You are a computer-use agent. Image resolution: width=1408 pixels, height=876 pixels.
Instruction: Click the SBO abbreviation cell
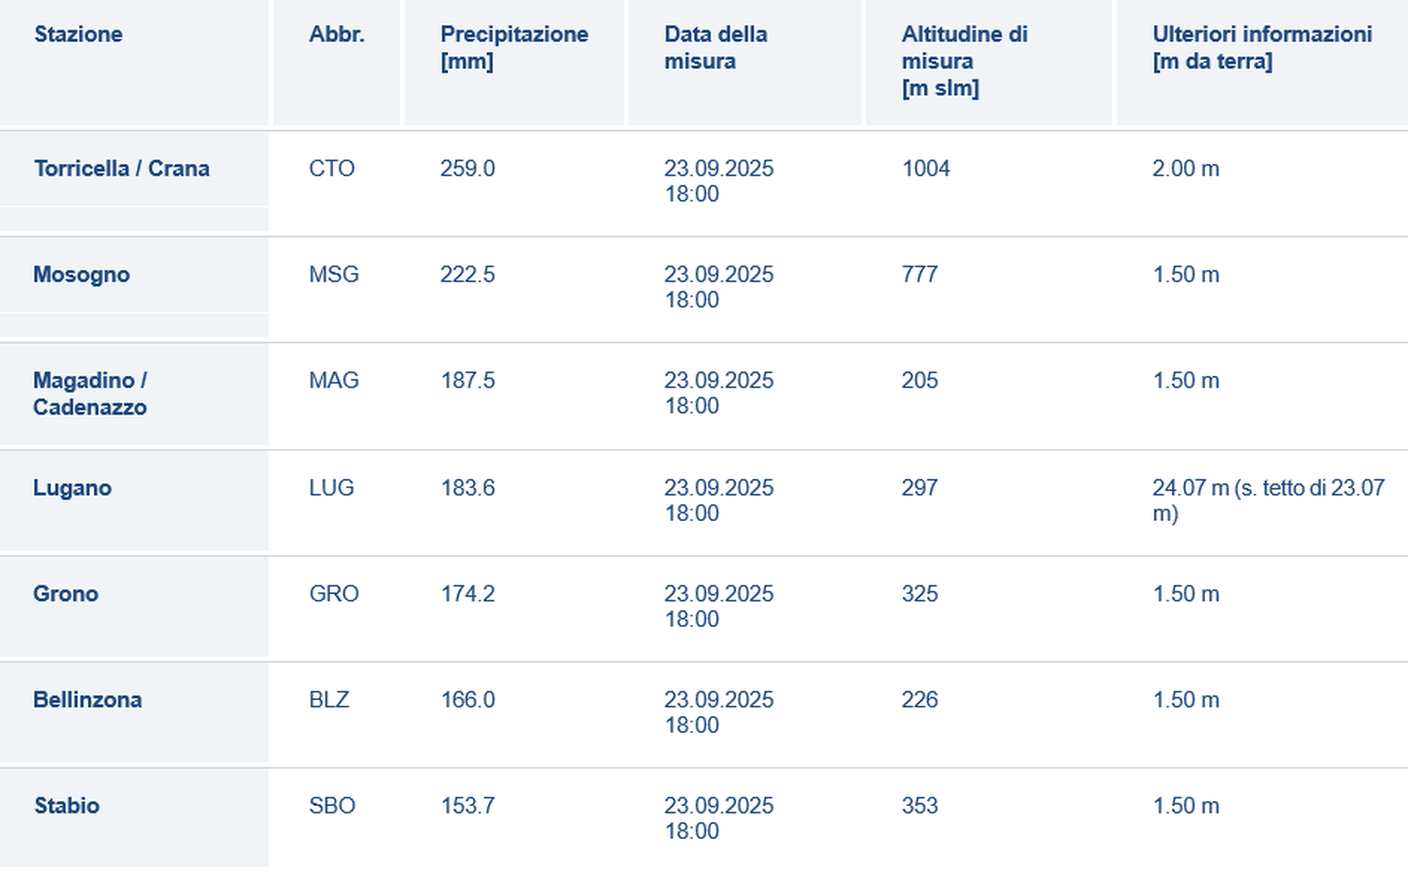(x=332, y=806)
